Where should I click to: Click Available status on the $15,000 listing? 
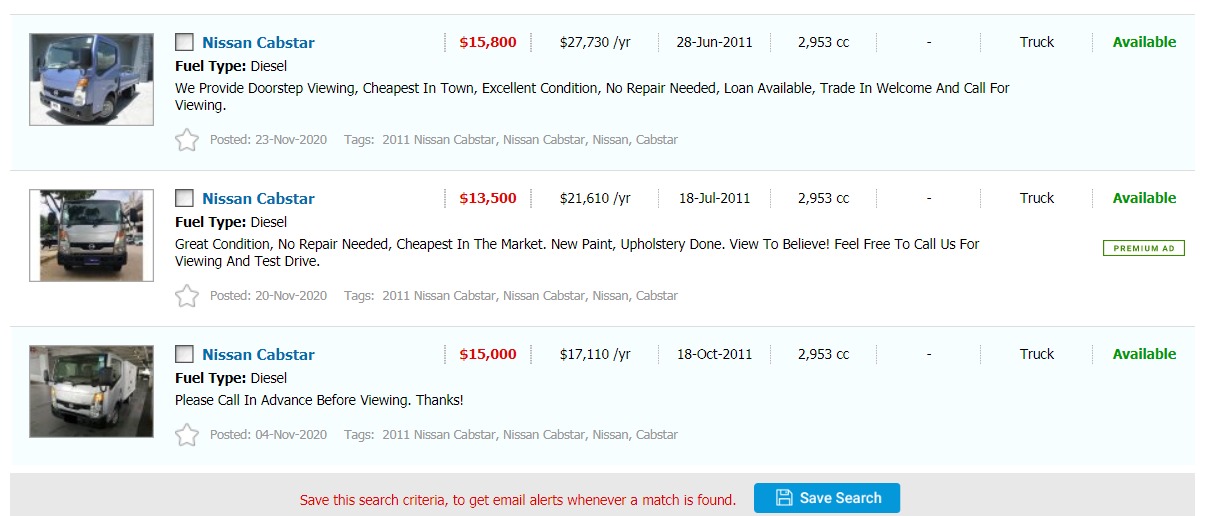click(x=1144, y=354)
